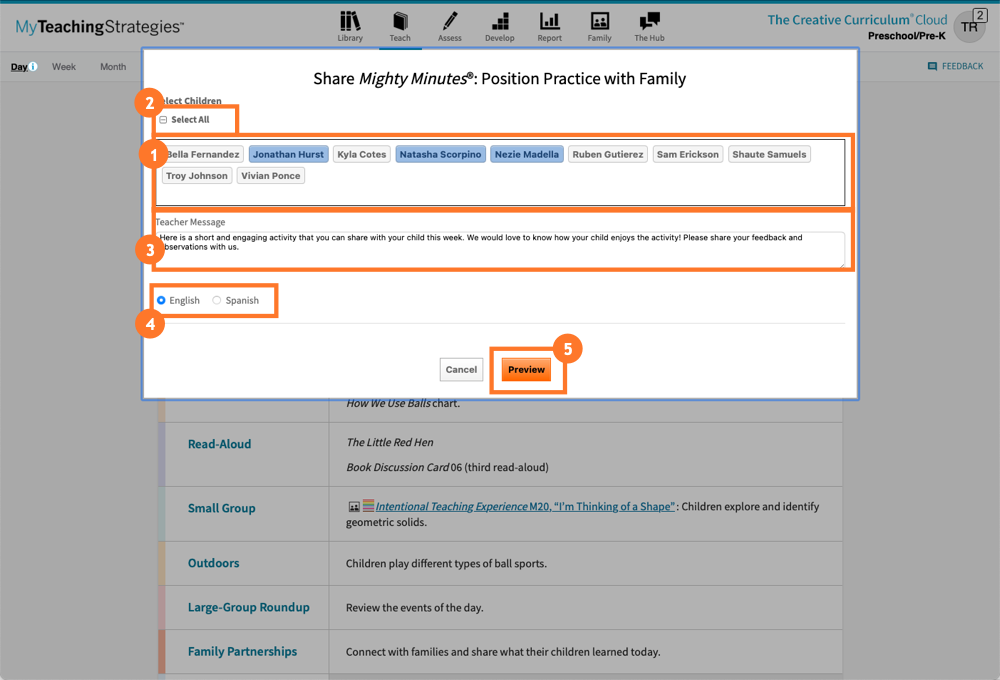Open the Family photo icon
This screenshot has width=1000, height=680.
click(x=599, y=21)
